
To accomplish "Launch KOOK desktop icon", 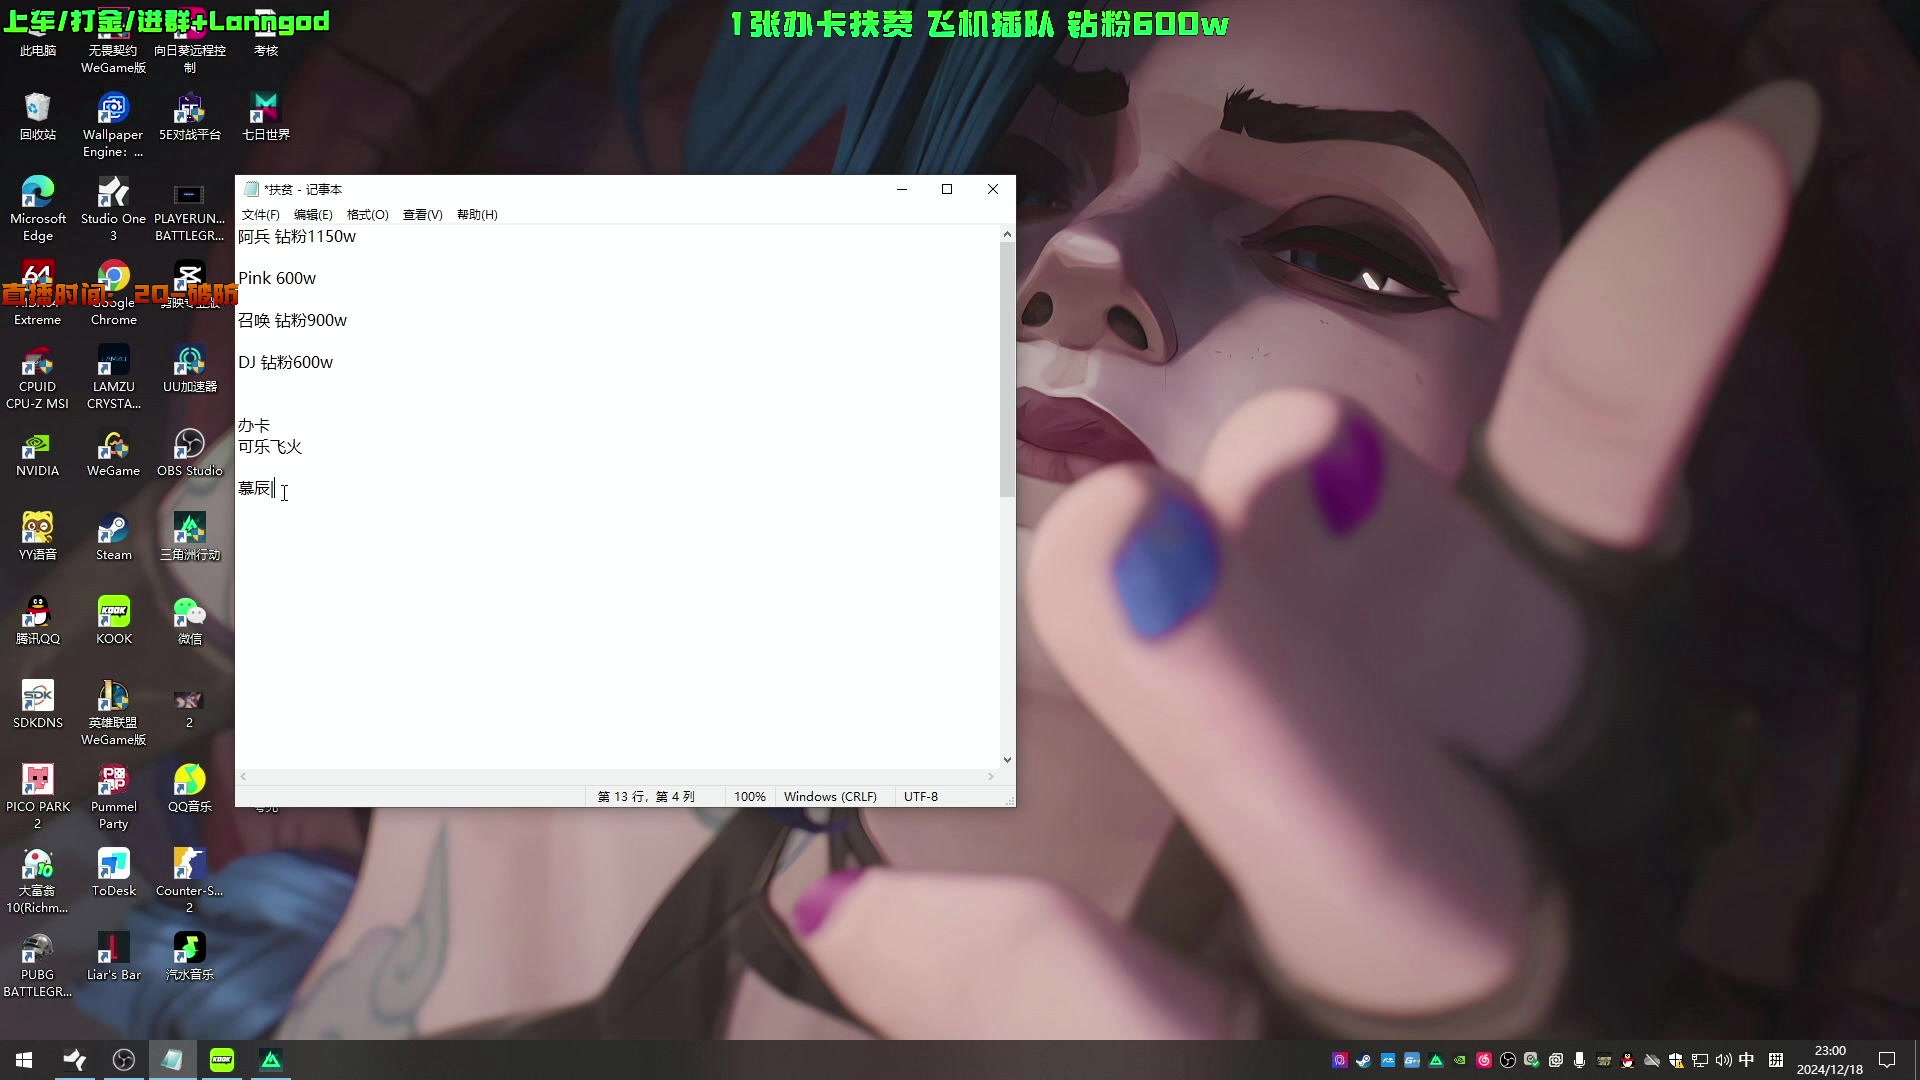I will (113, 620).
